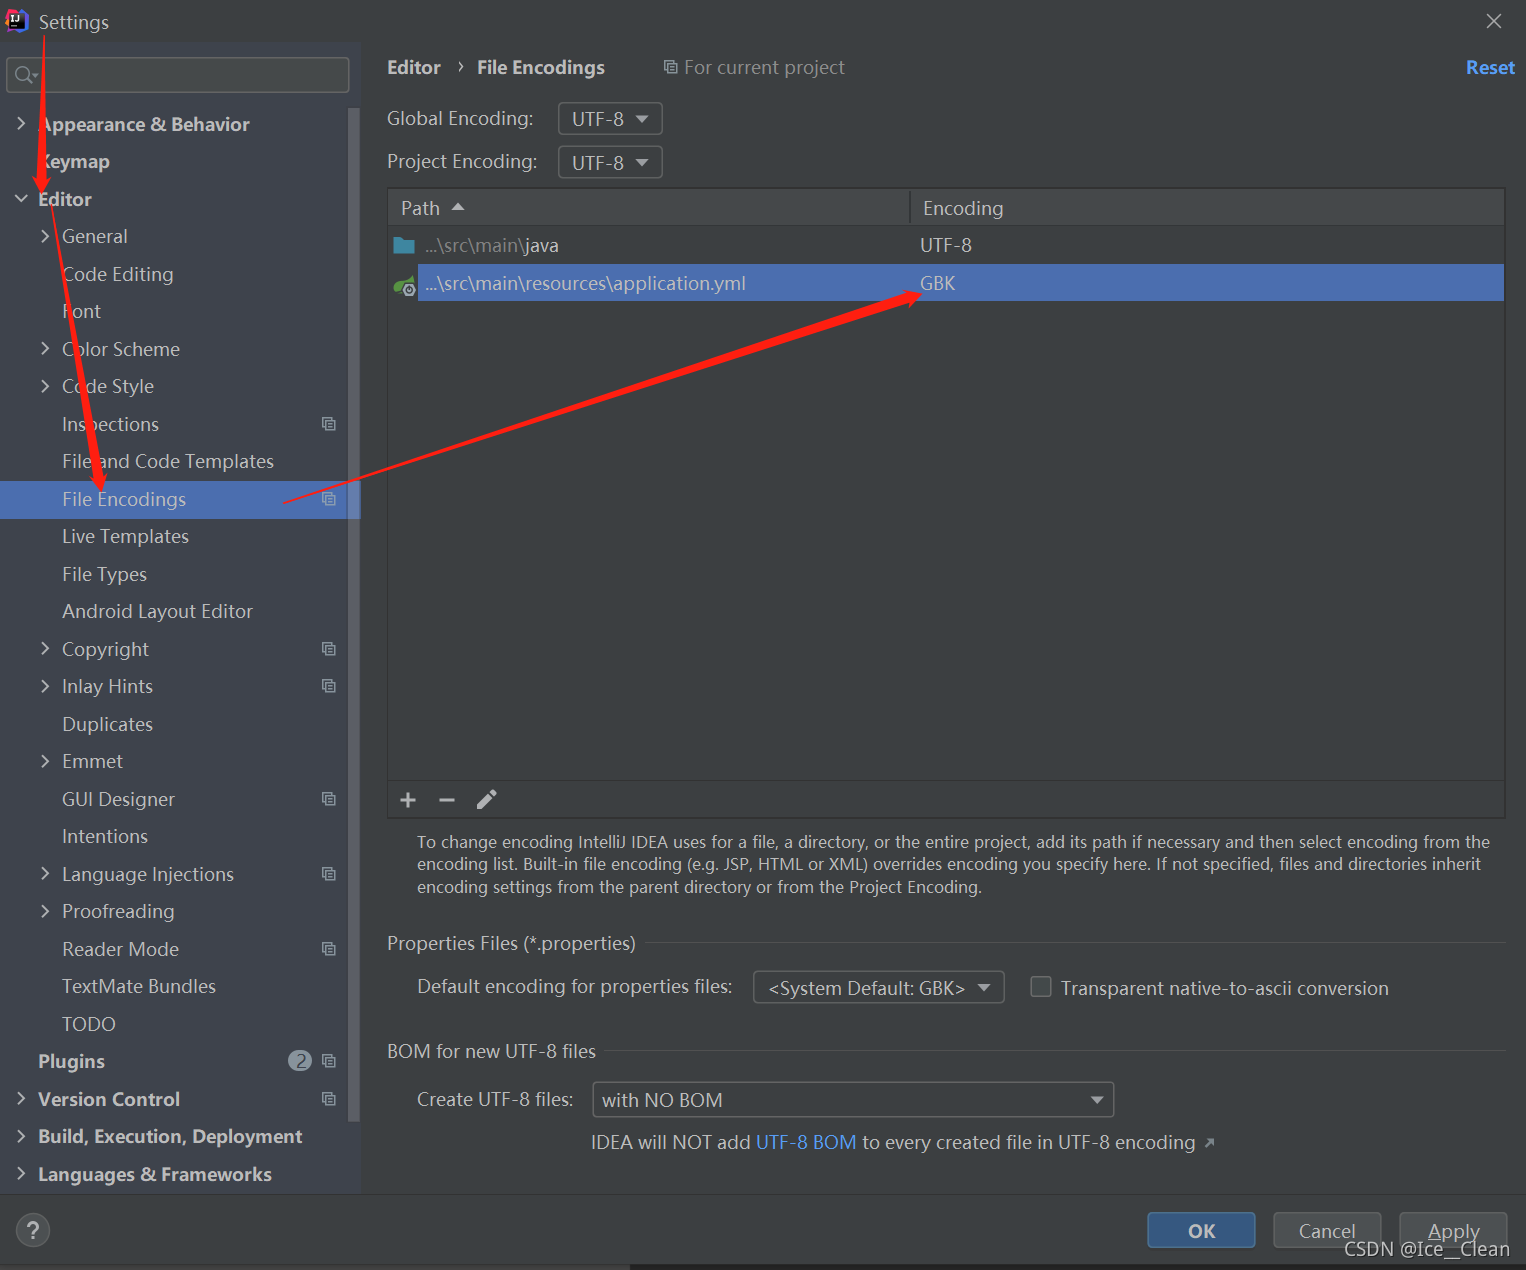Click project-level icon beside Inlay Hints
Image resolution: width=1526 pixels, height=1270 pixels.
[x=329, y=686]
